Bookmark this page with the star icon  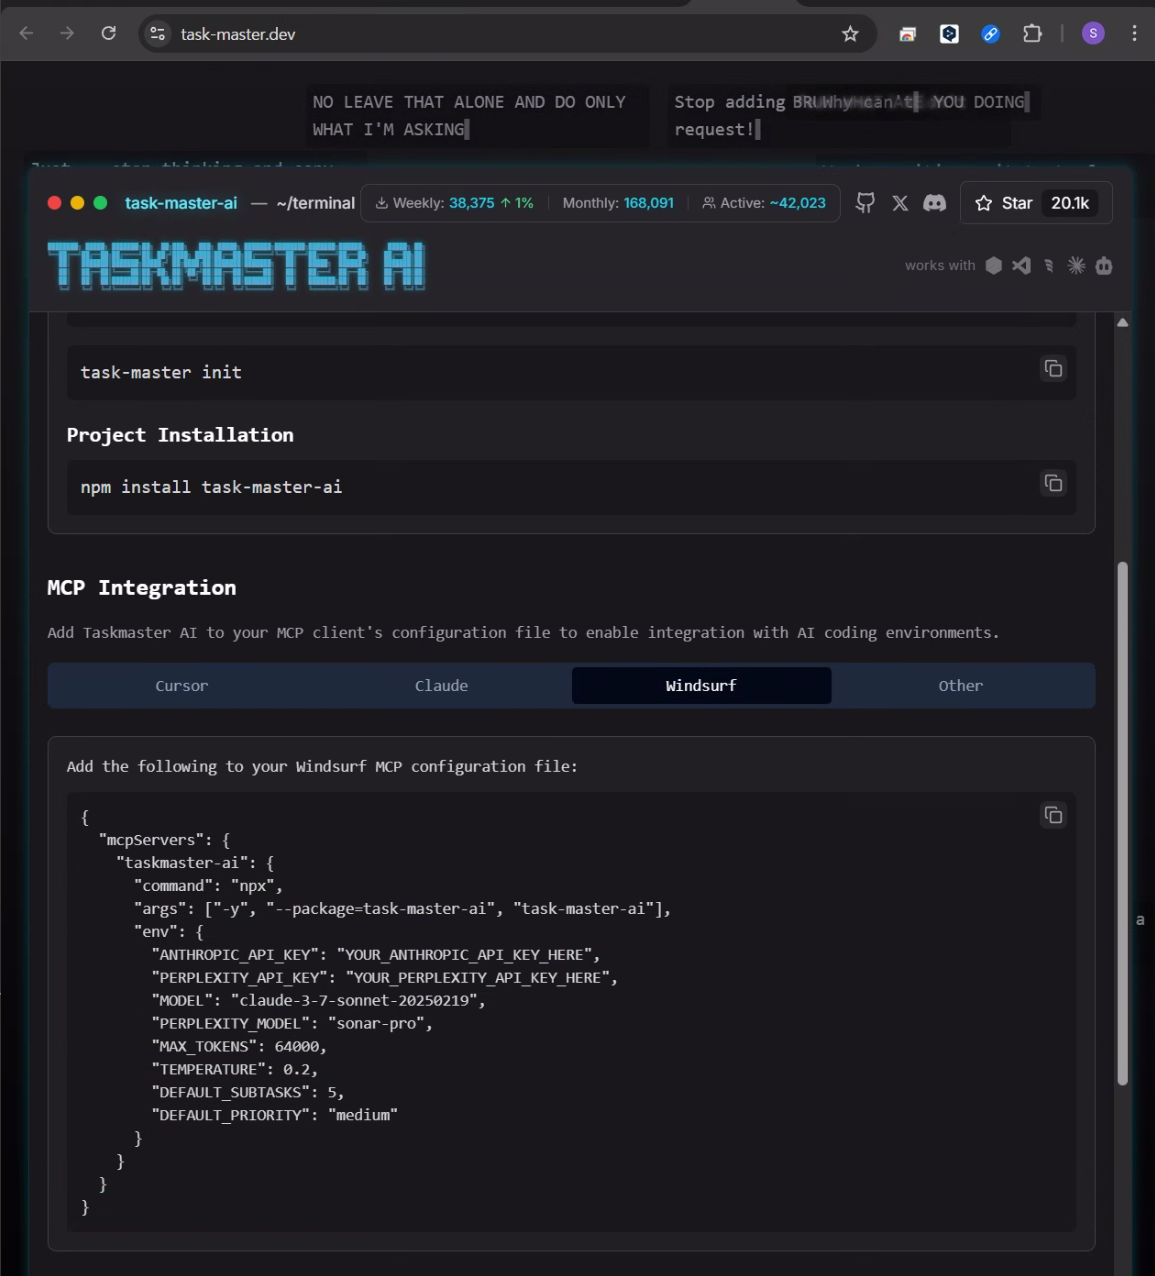850,34
